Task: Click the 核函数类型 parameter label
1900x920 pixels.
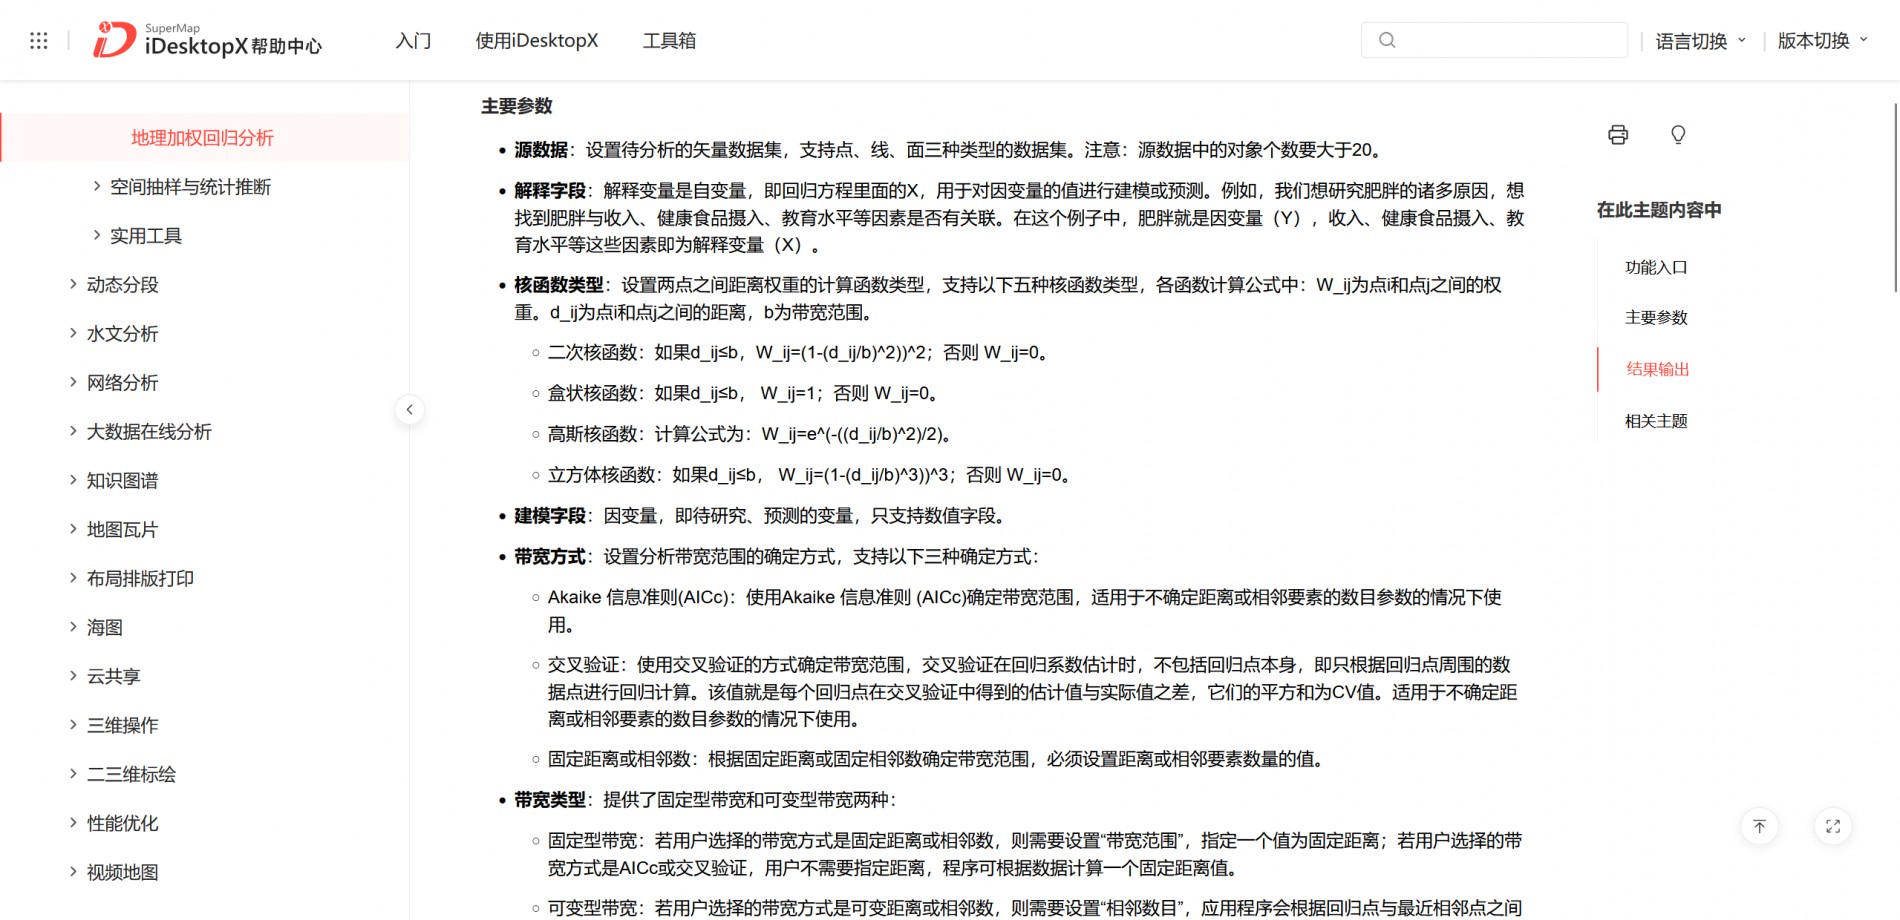Action: pos(559,285)
